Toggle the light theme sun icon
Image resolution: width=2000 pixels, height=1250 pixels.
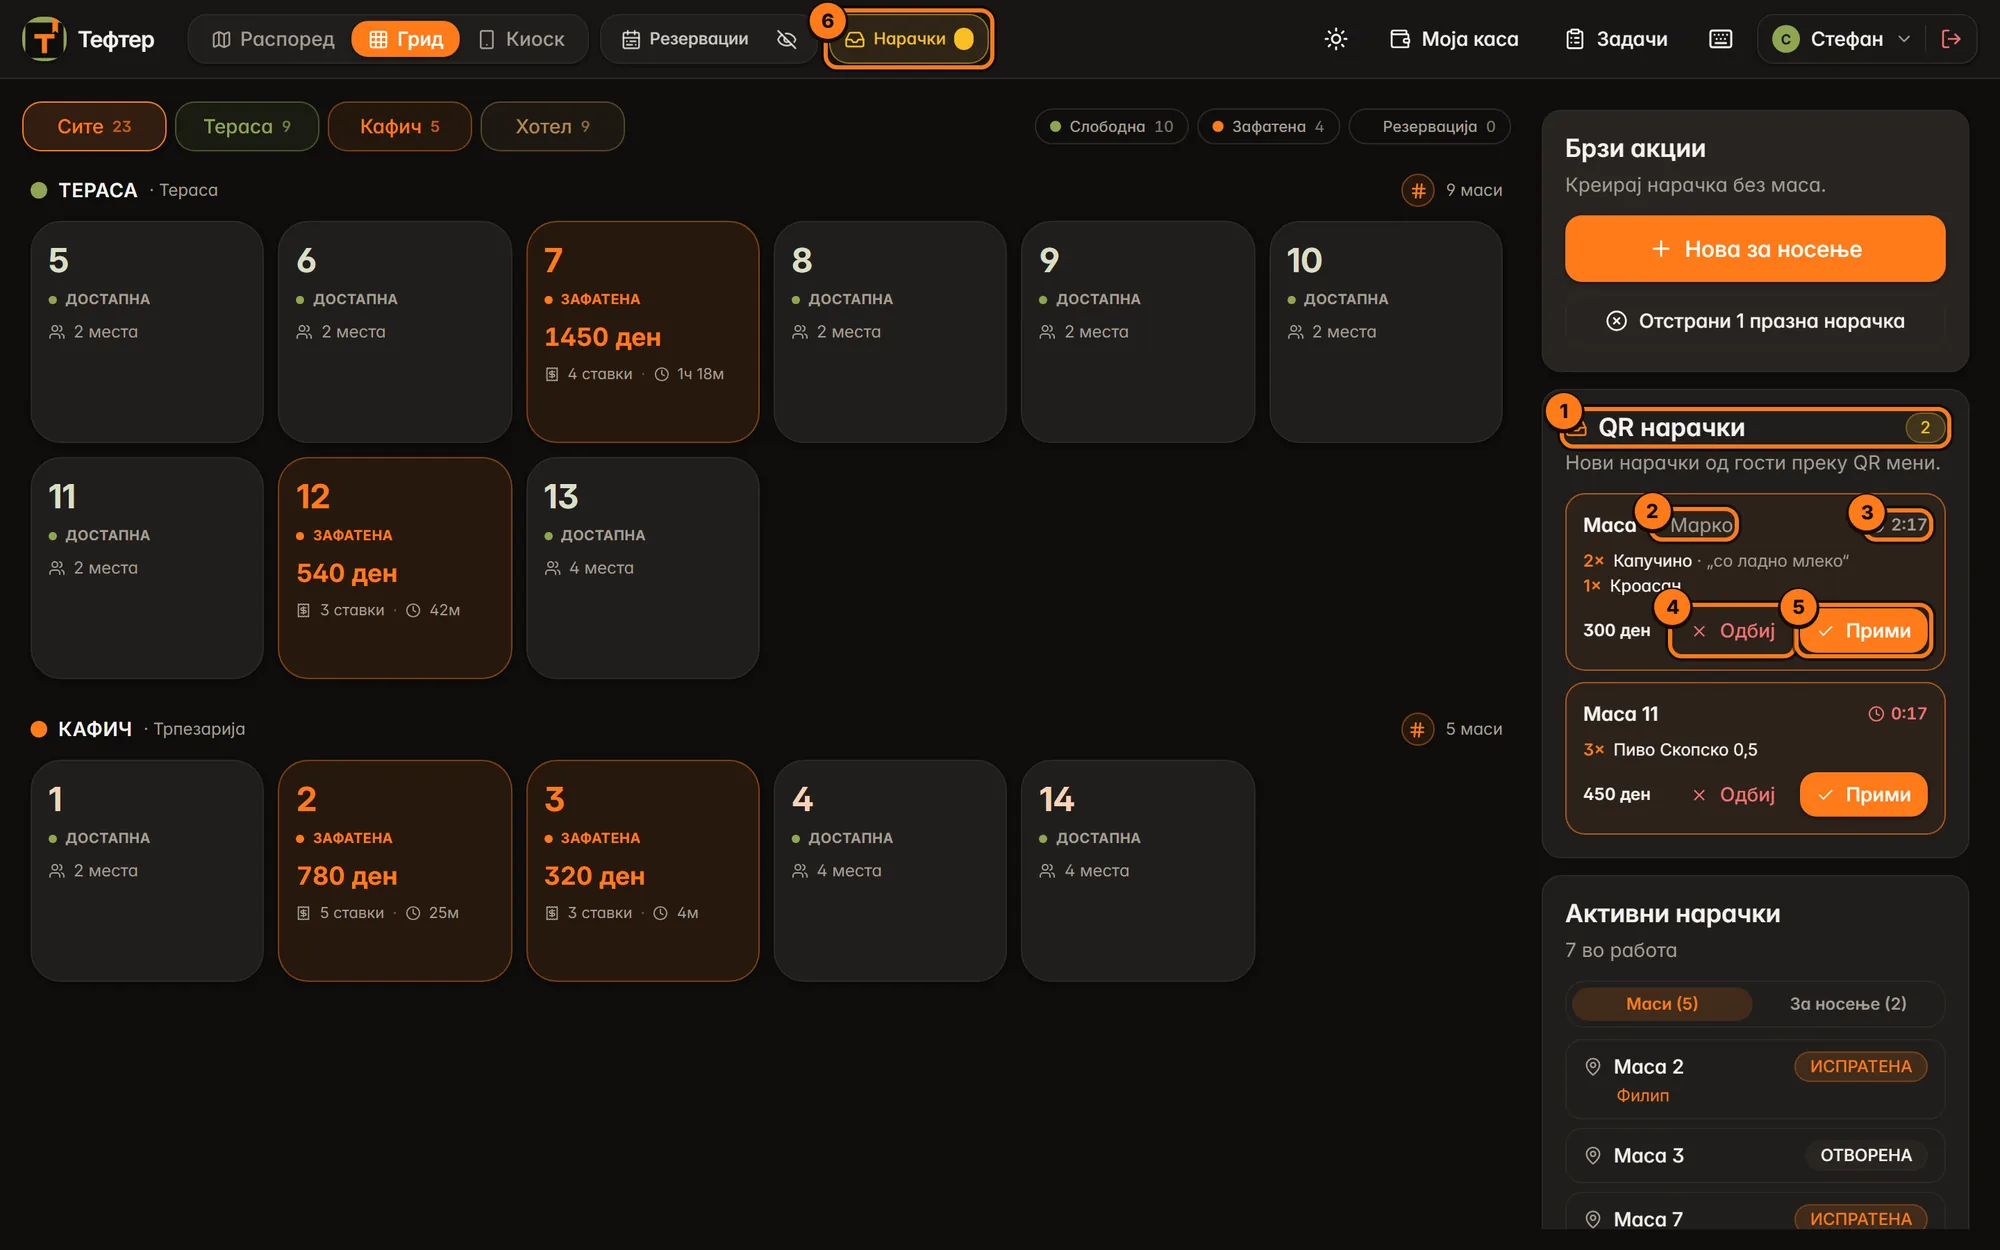click(1336, 39)
